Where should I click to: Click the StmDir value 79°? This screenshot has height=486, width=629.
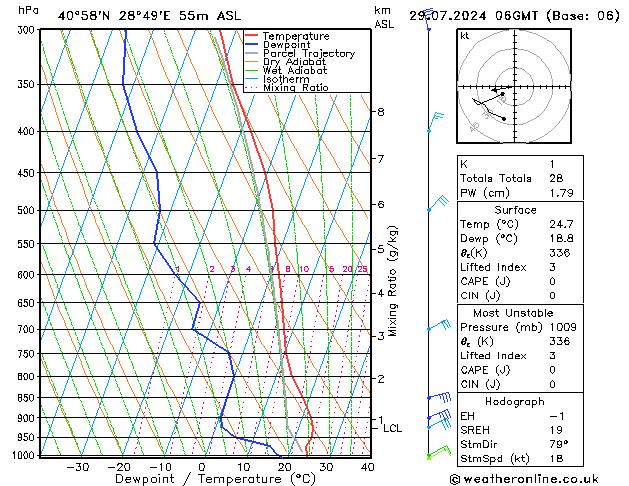coord(559,444)
